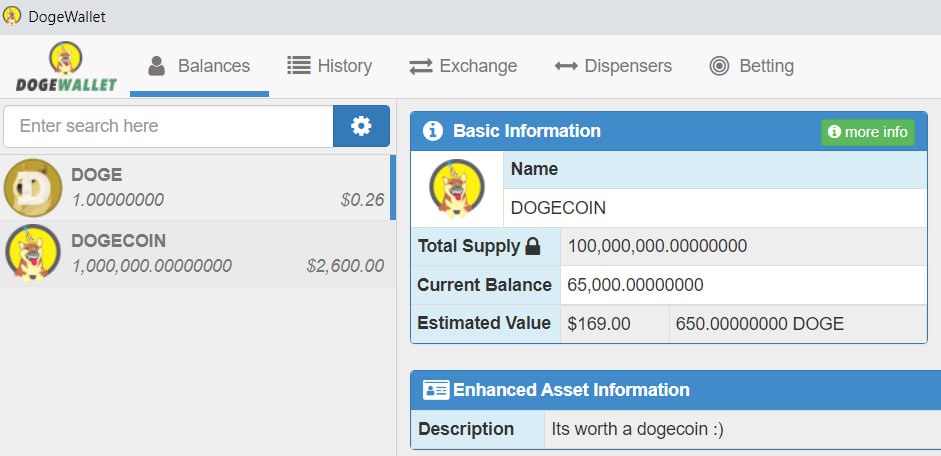Open search settings gear button
This screenshot has width=941, height=456.
[x=361, y=126]
